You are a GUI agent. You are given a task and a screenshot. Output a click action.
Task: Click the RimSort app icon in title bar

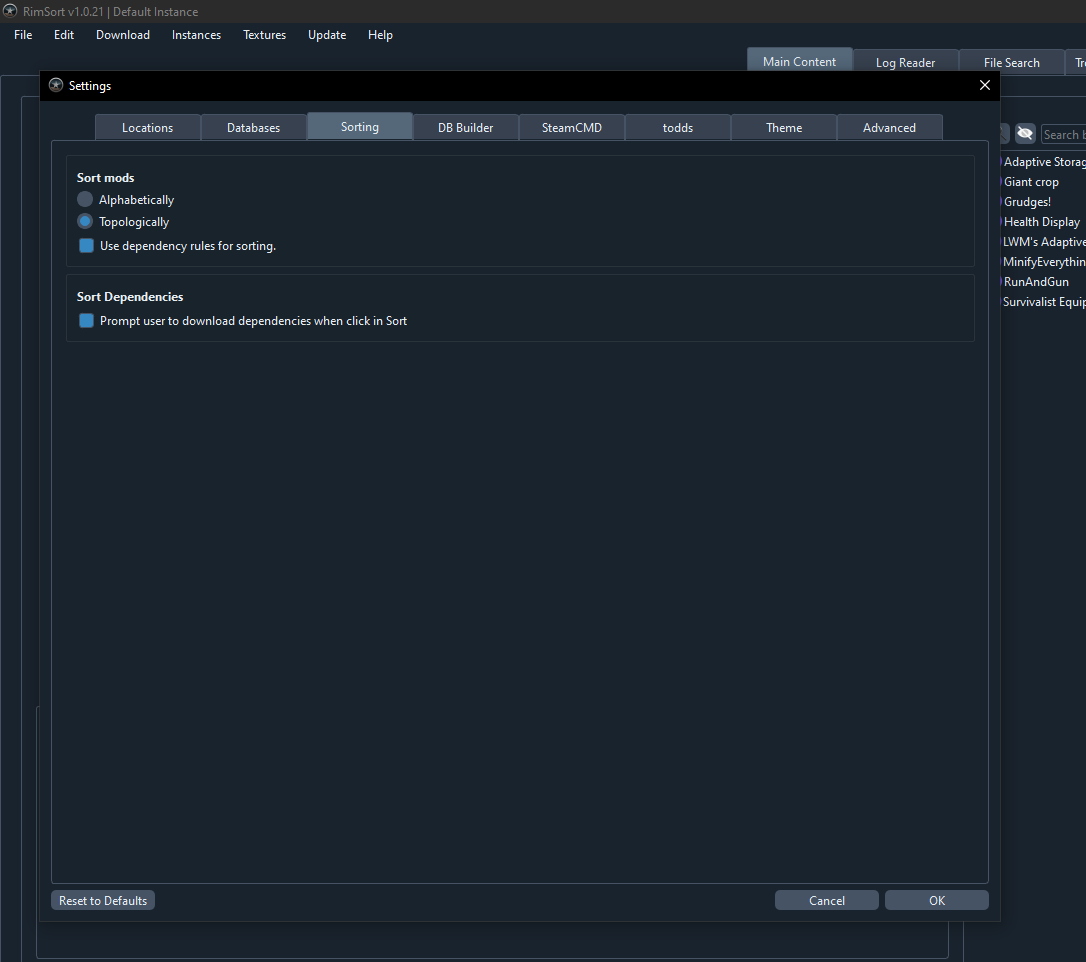pos(10,11)
